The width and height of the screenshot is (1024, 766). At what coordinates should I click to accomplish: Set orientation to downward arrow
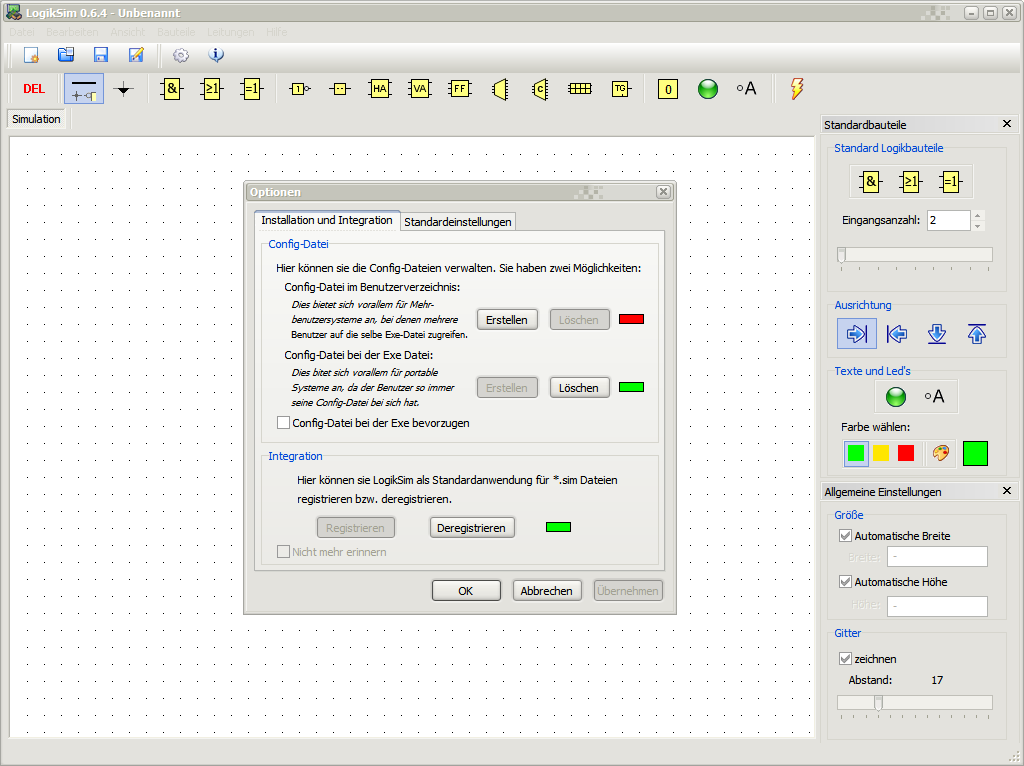click(x=937, y=334)
